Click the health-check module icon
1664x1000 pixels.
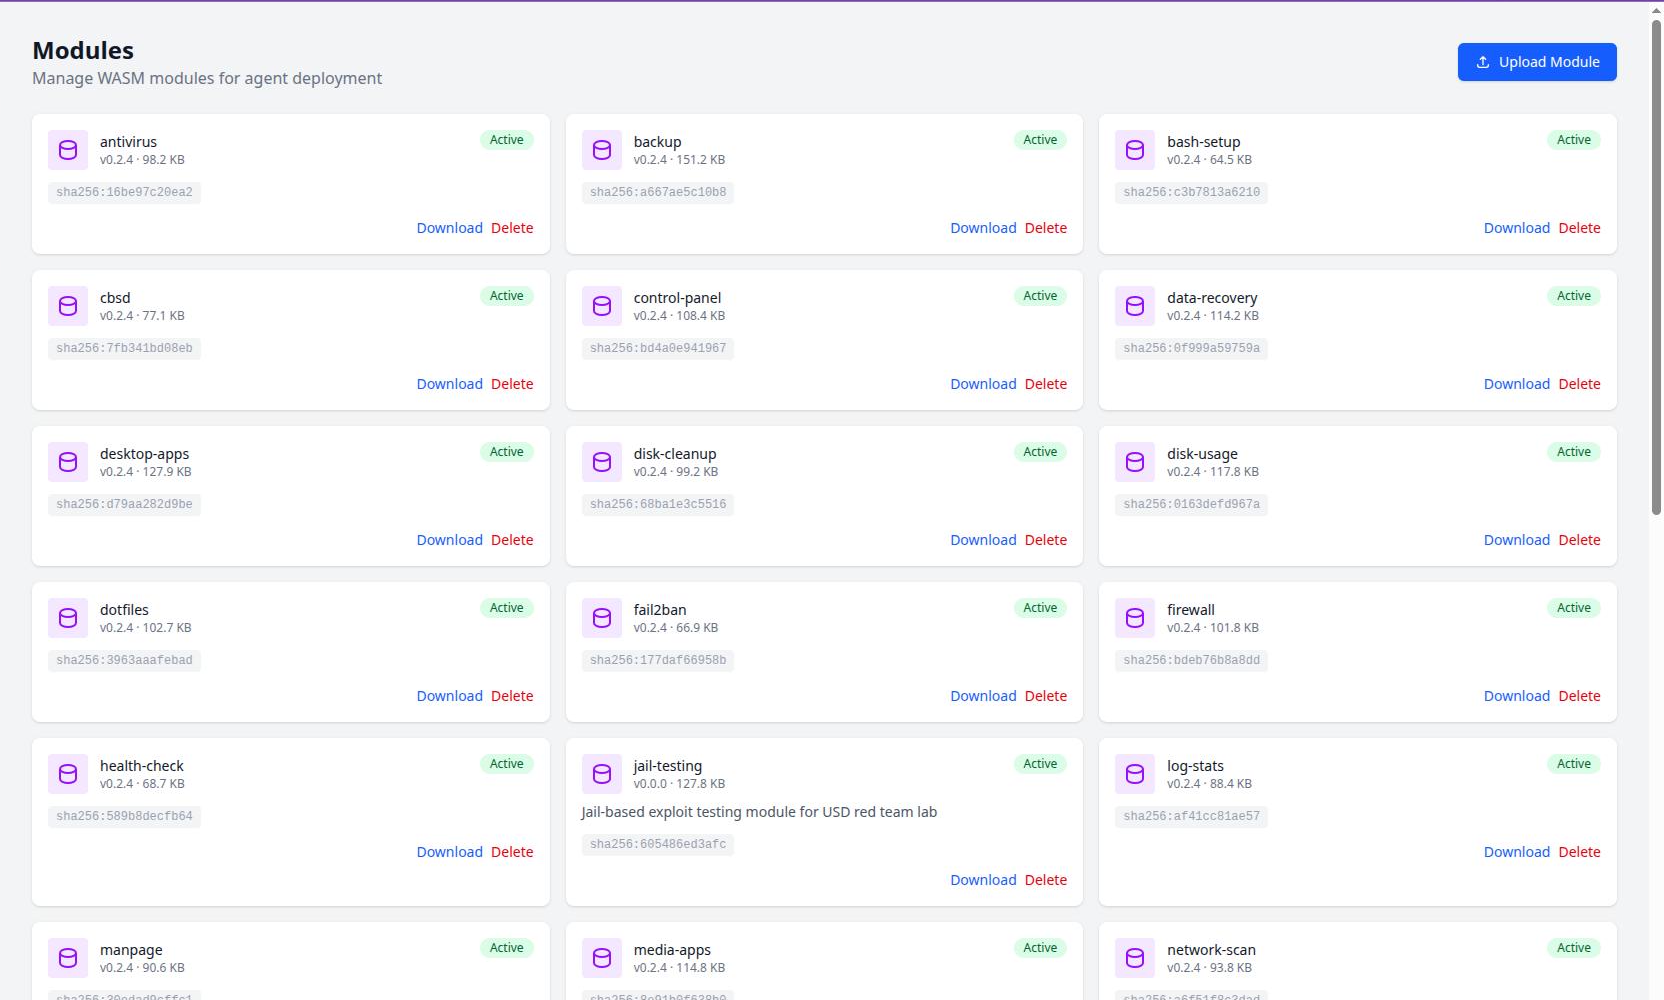click(68, 774)
